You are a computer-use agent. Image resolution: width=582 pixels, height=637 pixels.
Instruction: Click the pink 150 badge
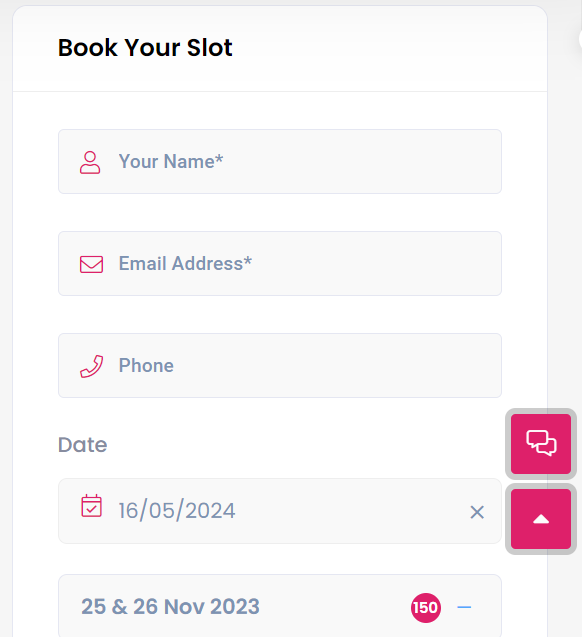pos(426,608)
